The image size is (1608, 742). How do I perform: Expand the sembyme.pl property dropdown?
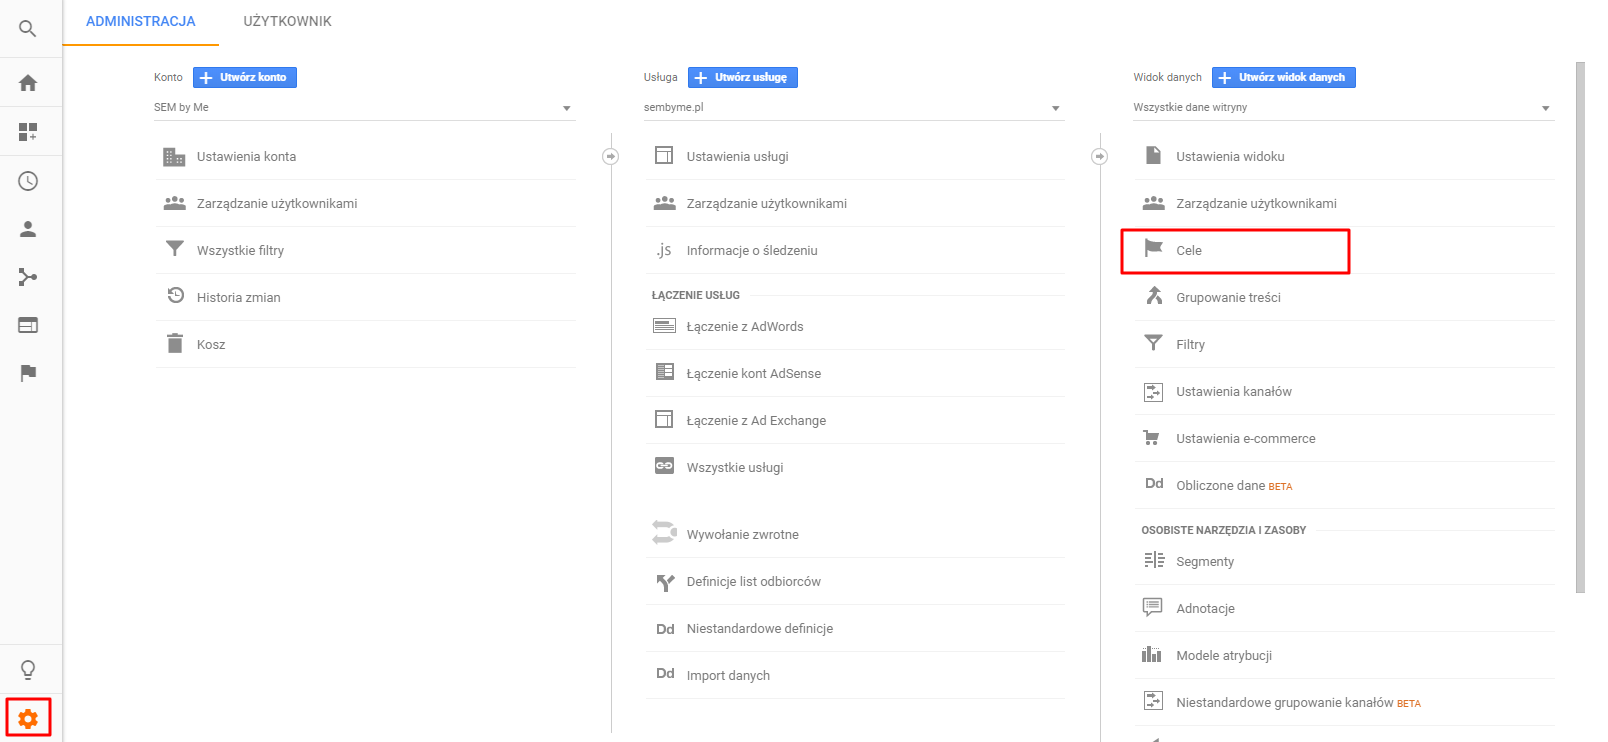pos(852,108)
